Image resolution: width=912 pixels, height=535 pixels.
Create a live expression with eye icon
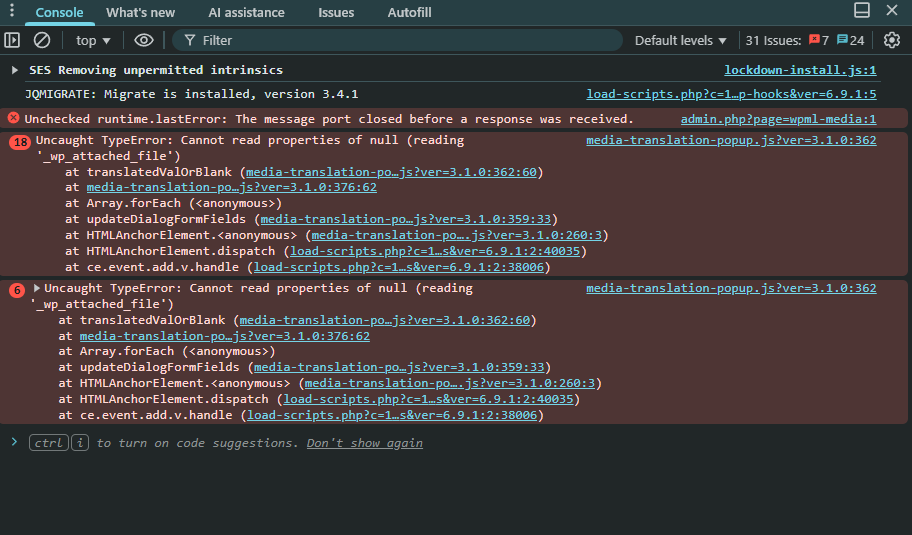coord(144,40)
